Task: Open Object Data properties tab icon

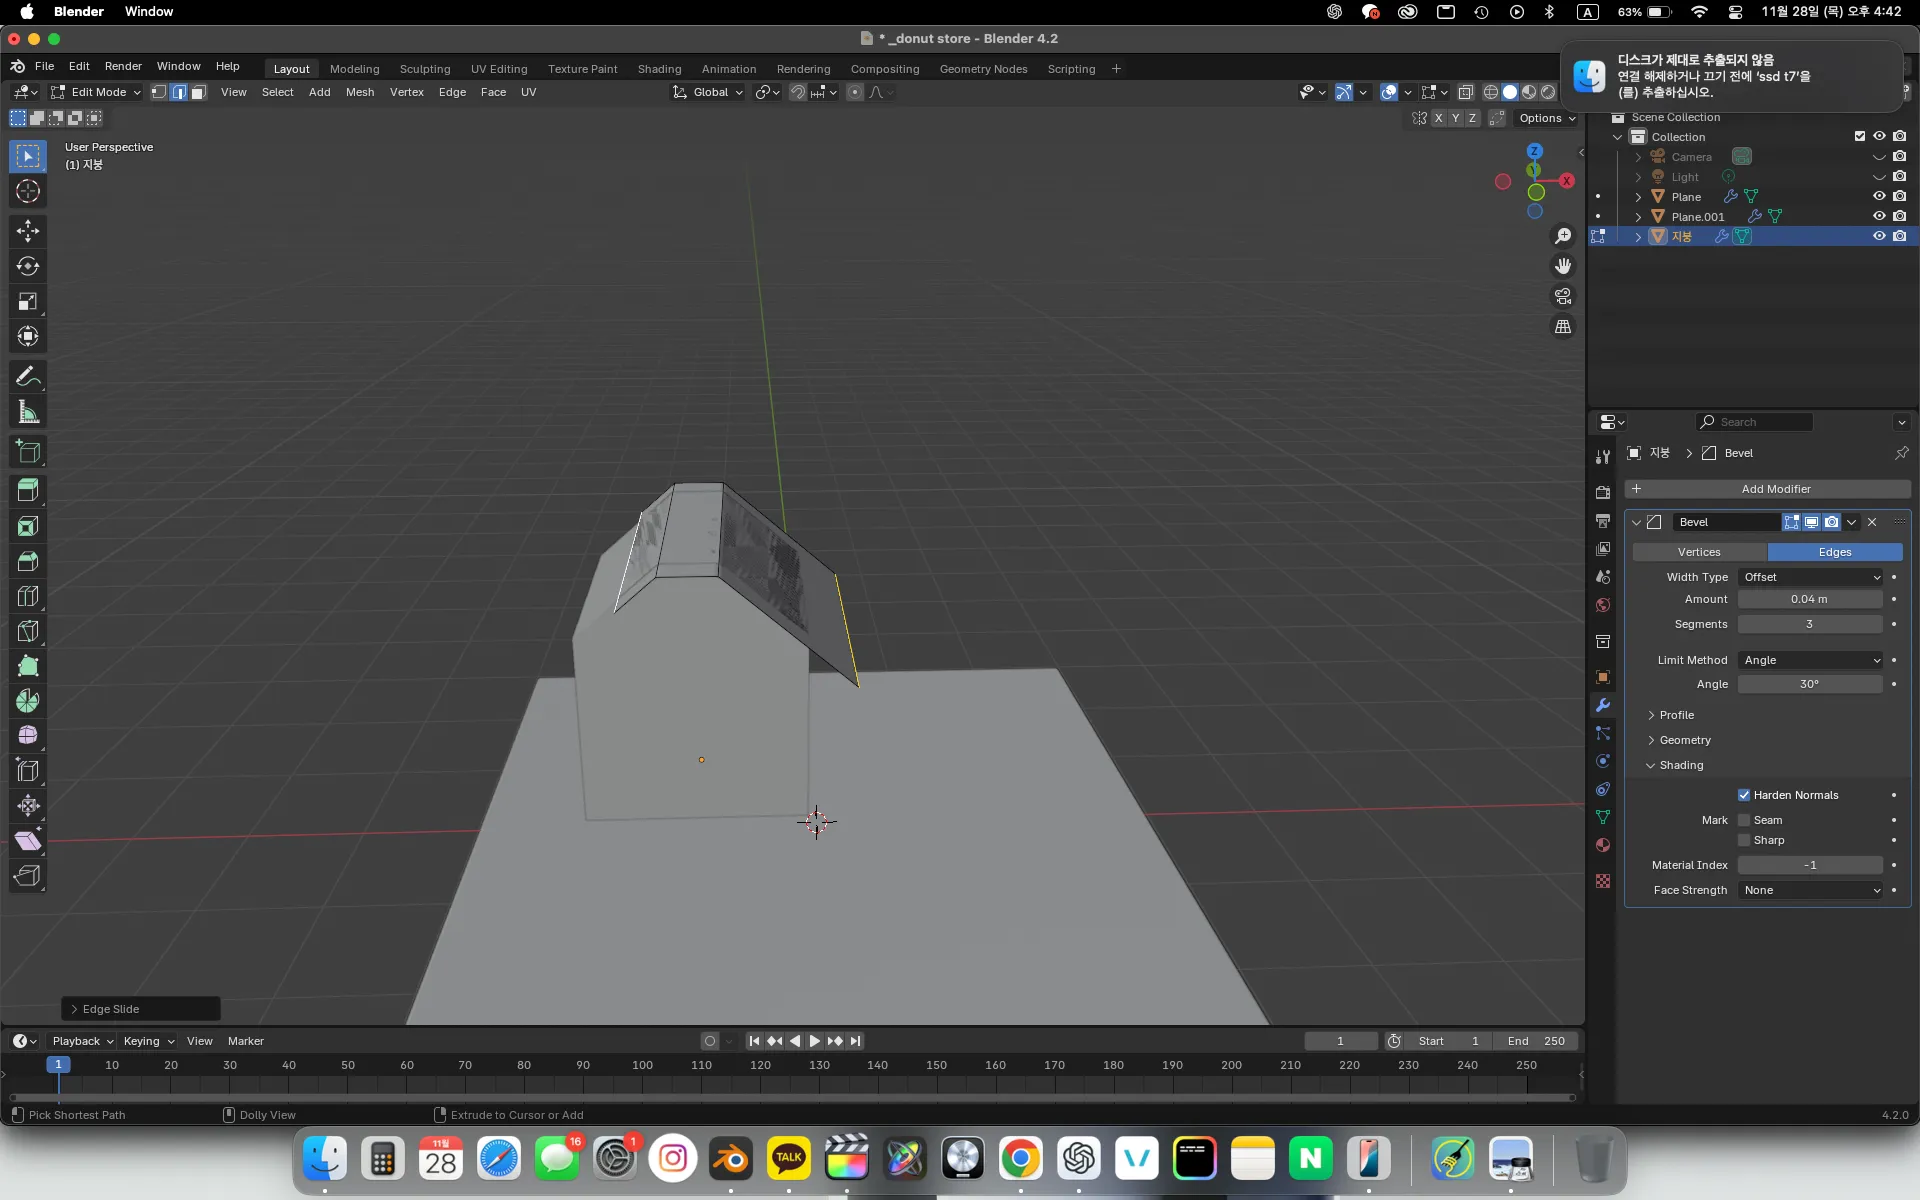Action: [x=1603, y=817]
